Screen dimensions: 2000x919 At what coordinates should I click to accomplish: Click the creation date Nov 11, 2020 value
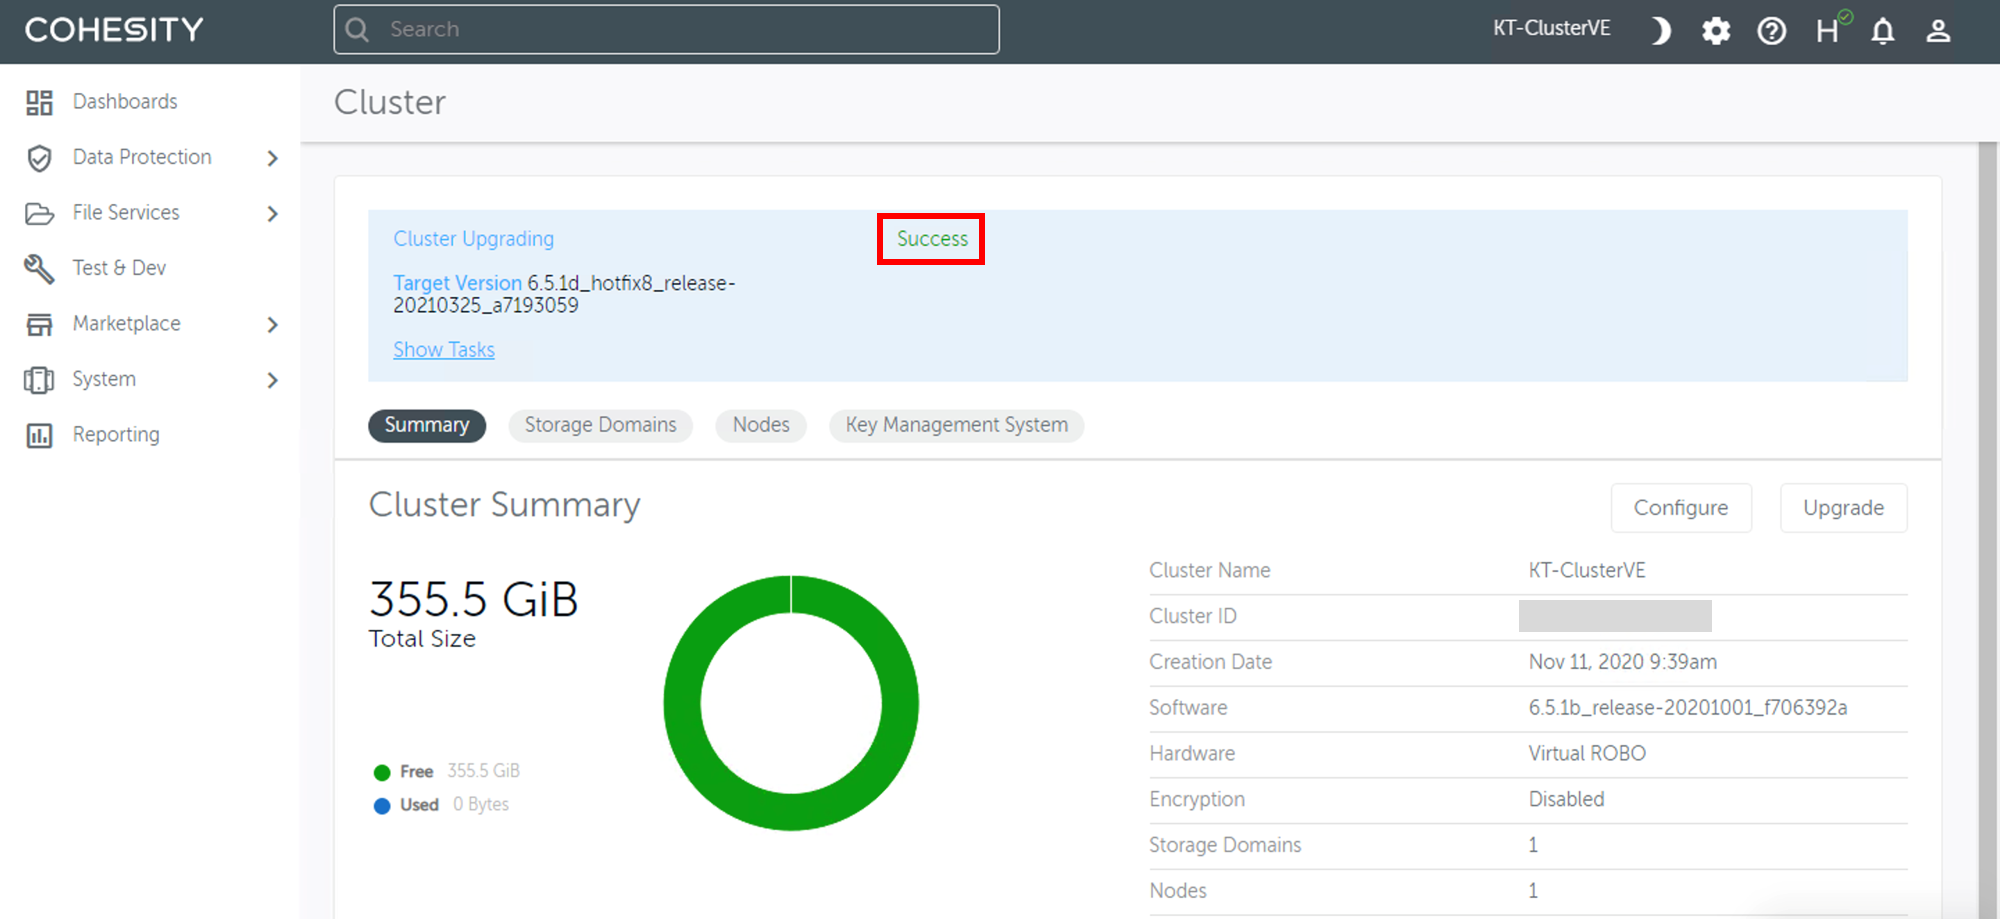click(x=1623, y=662)
